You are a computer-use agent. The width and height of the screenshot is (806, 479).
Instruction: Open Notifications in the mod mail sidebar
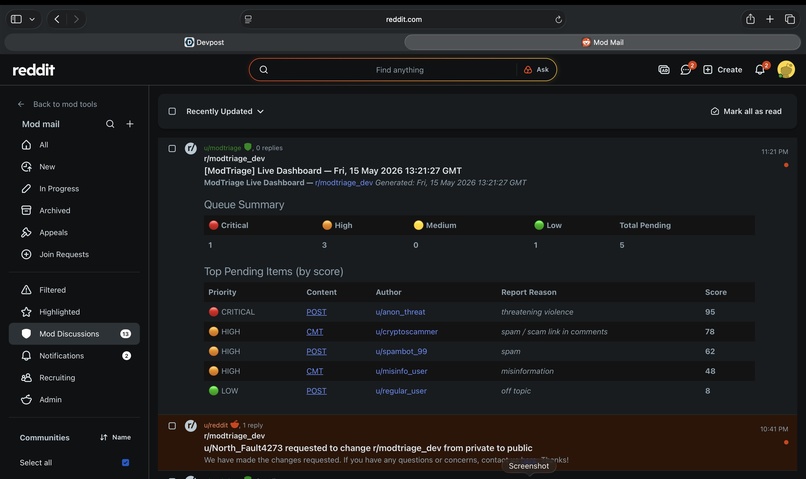(74, 356)
